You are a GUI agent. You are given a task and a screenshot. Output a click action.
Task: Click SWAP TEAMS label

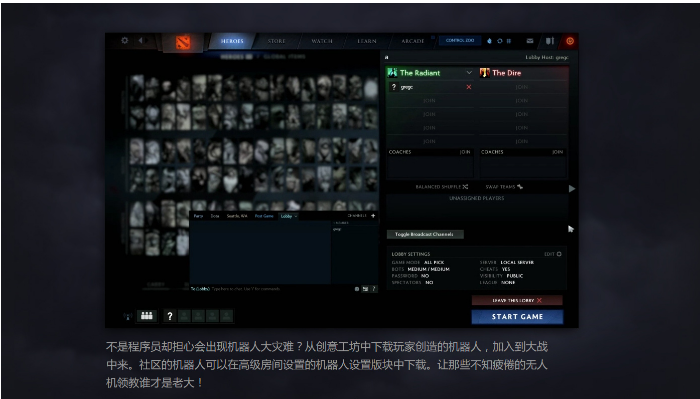(x=500, y=187)
